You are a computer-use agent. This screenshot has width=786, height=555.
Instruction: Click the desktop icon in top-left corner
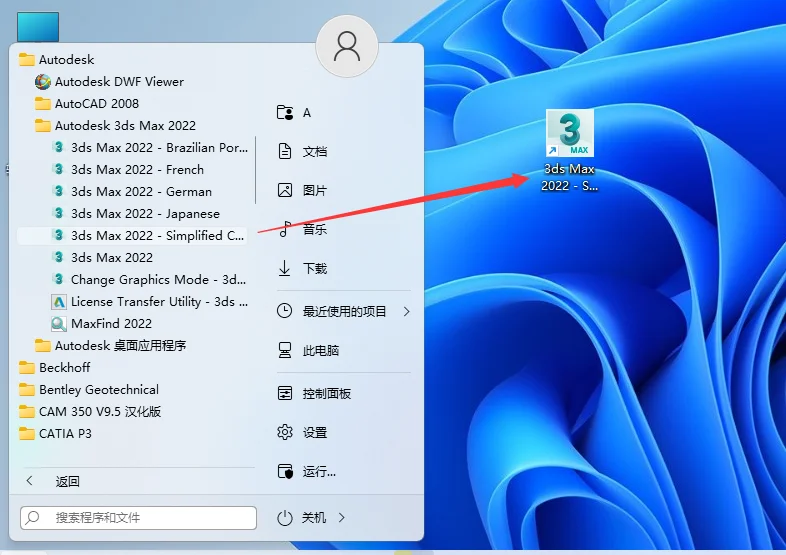click(38, 27)
